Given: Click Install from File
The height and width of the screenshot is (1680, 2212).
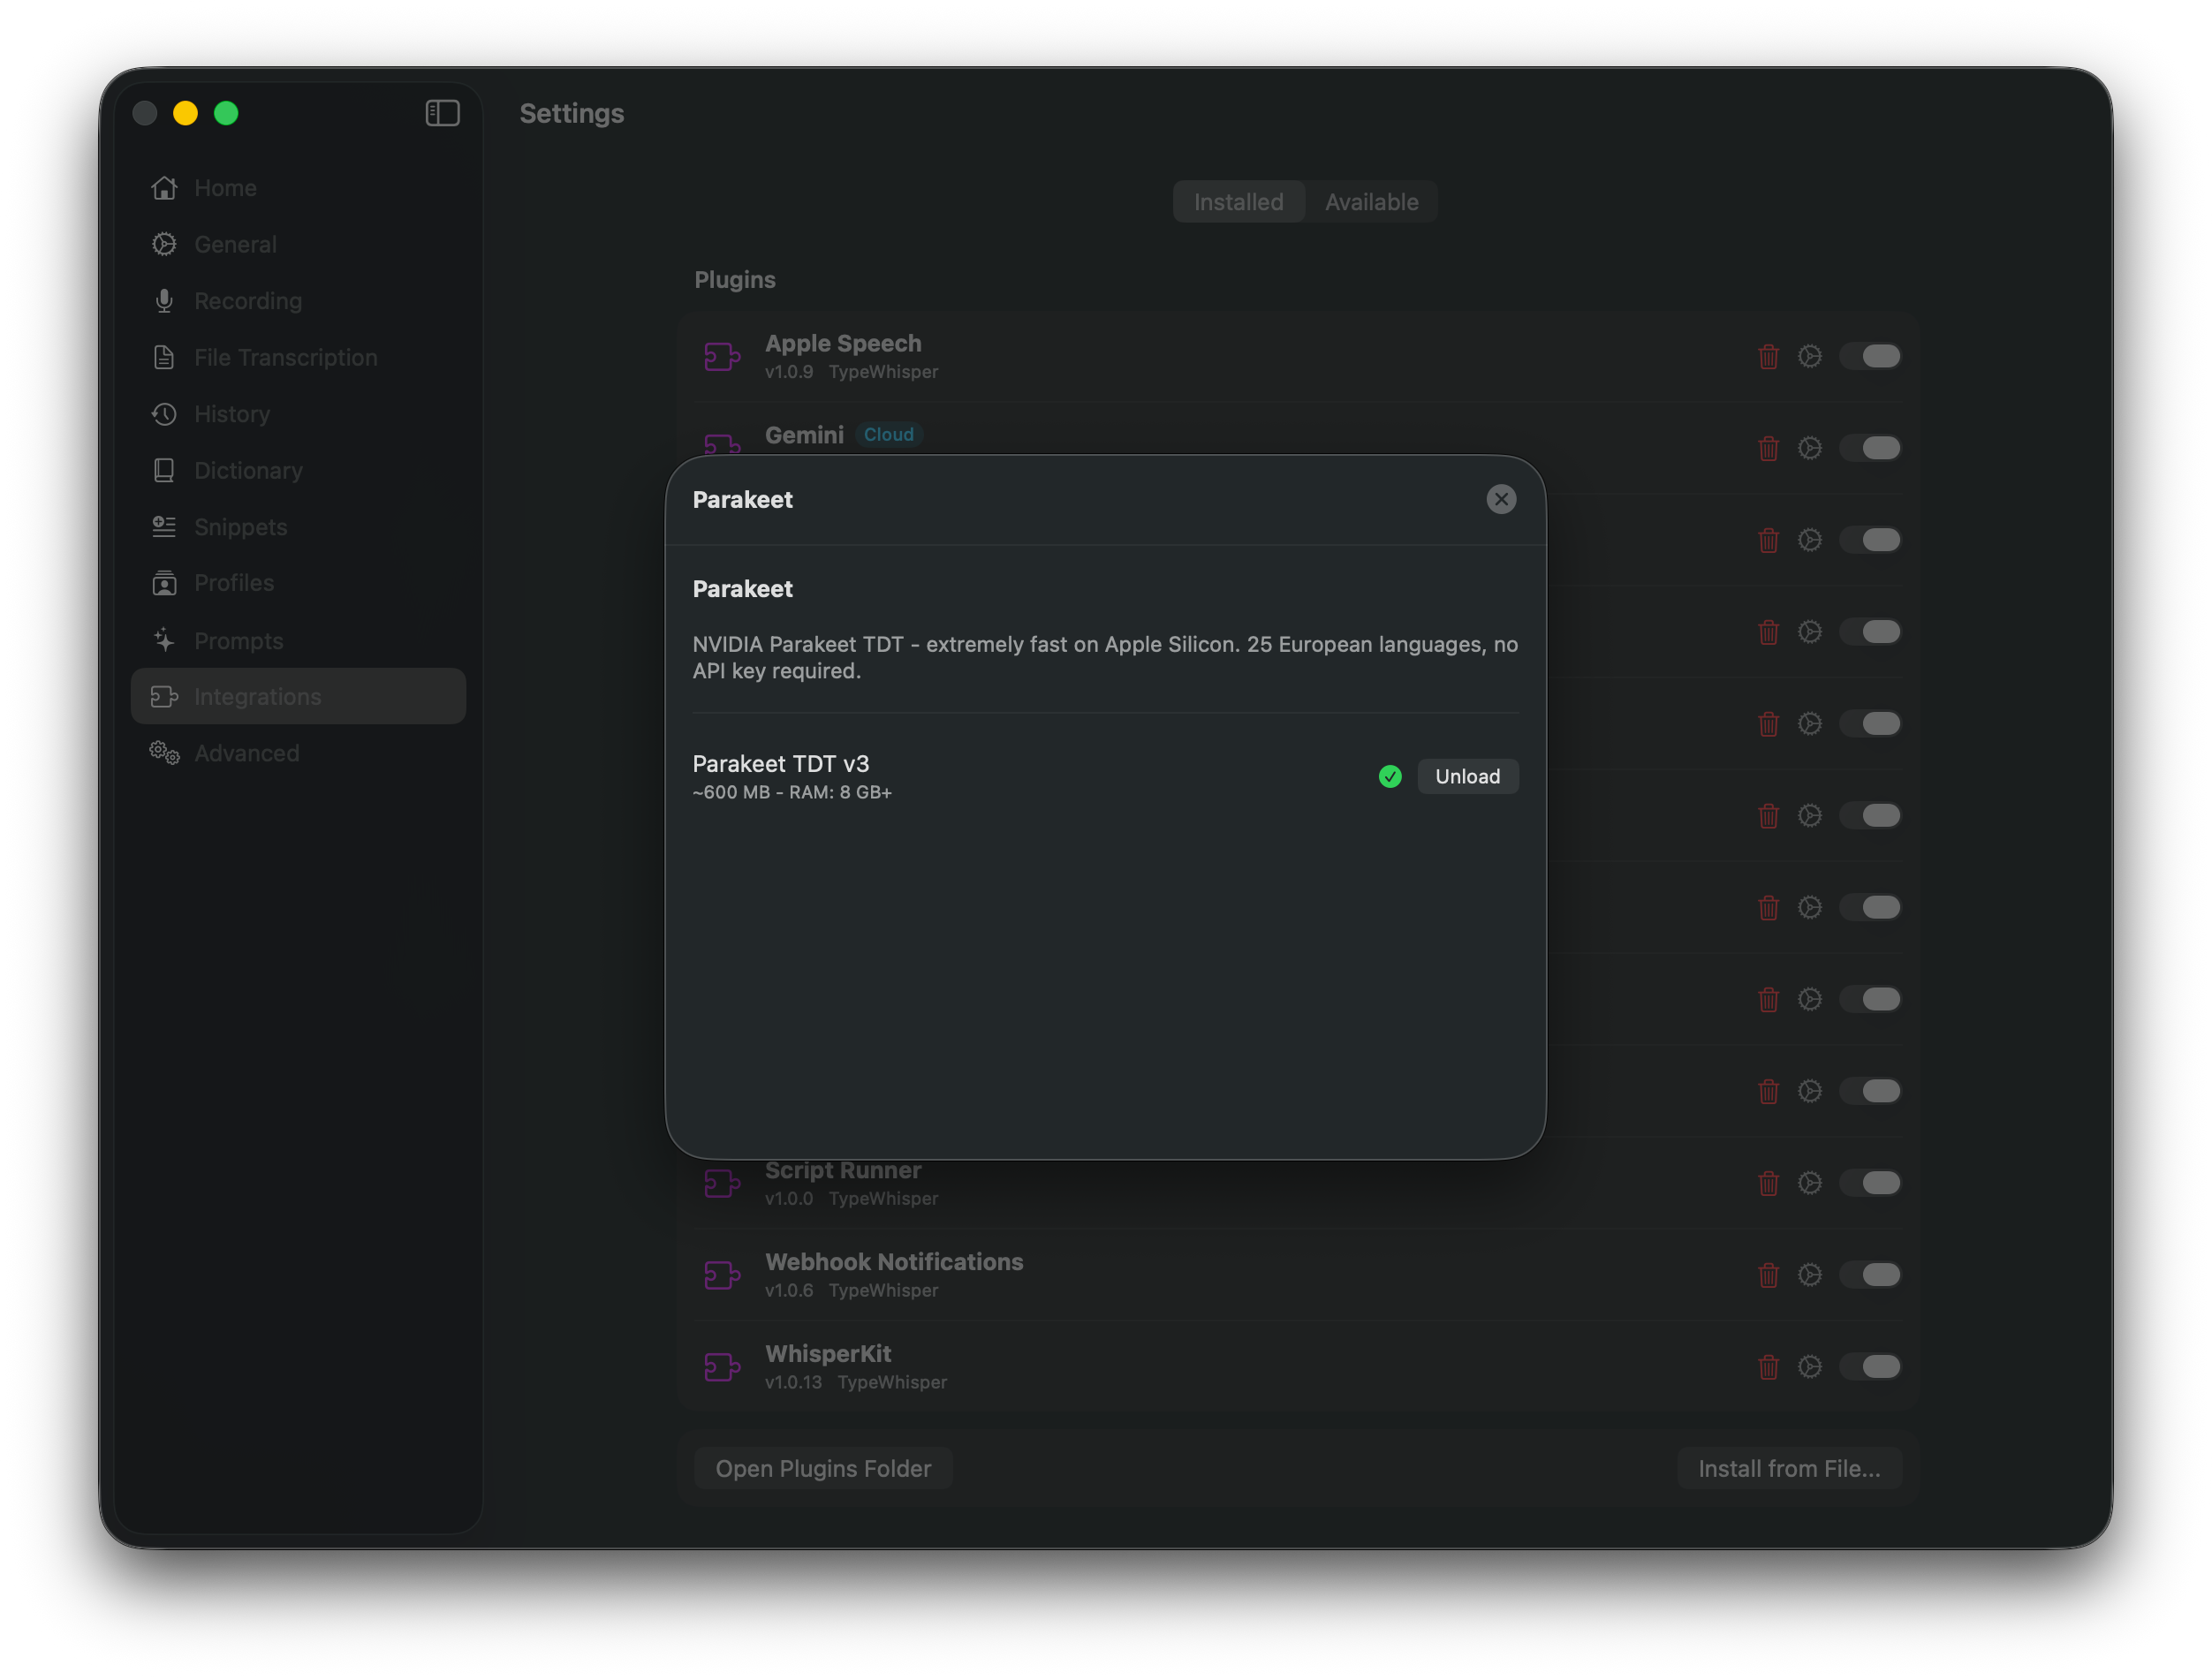Looking at the screenshot, I should (x=1788, y=1467).
